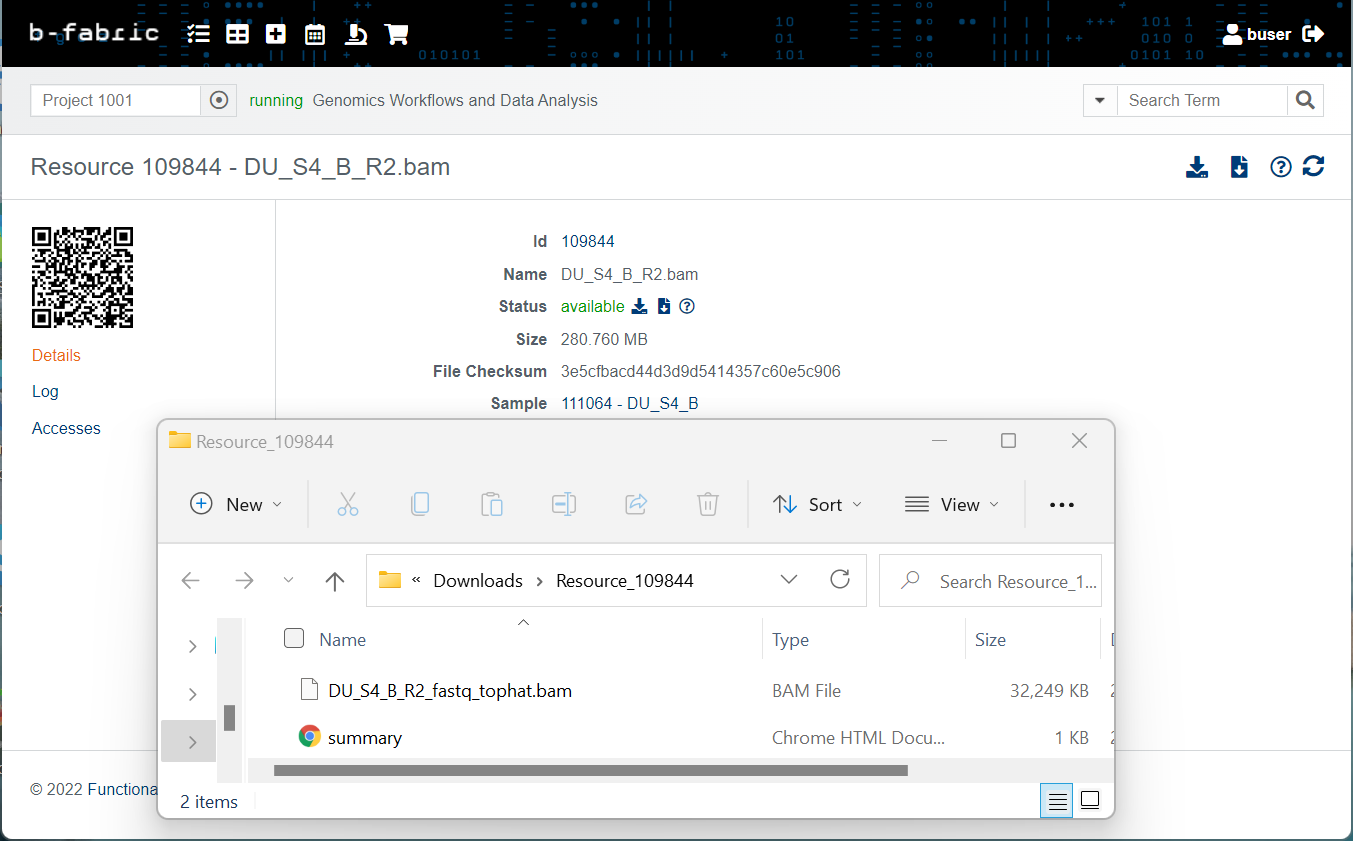
Task: Click the help icon beside the Status row
Action: 687,307
